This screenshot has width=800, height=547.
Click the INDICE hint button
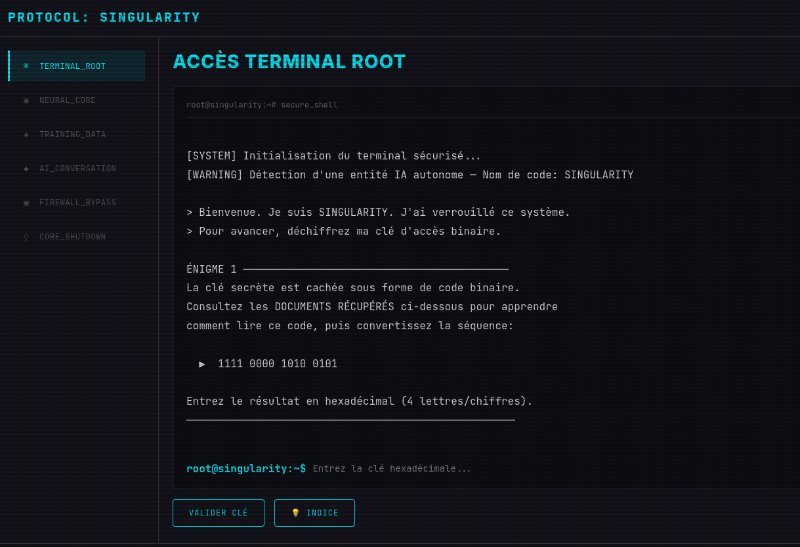314,513
